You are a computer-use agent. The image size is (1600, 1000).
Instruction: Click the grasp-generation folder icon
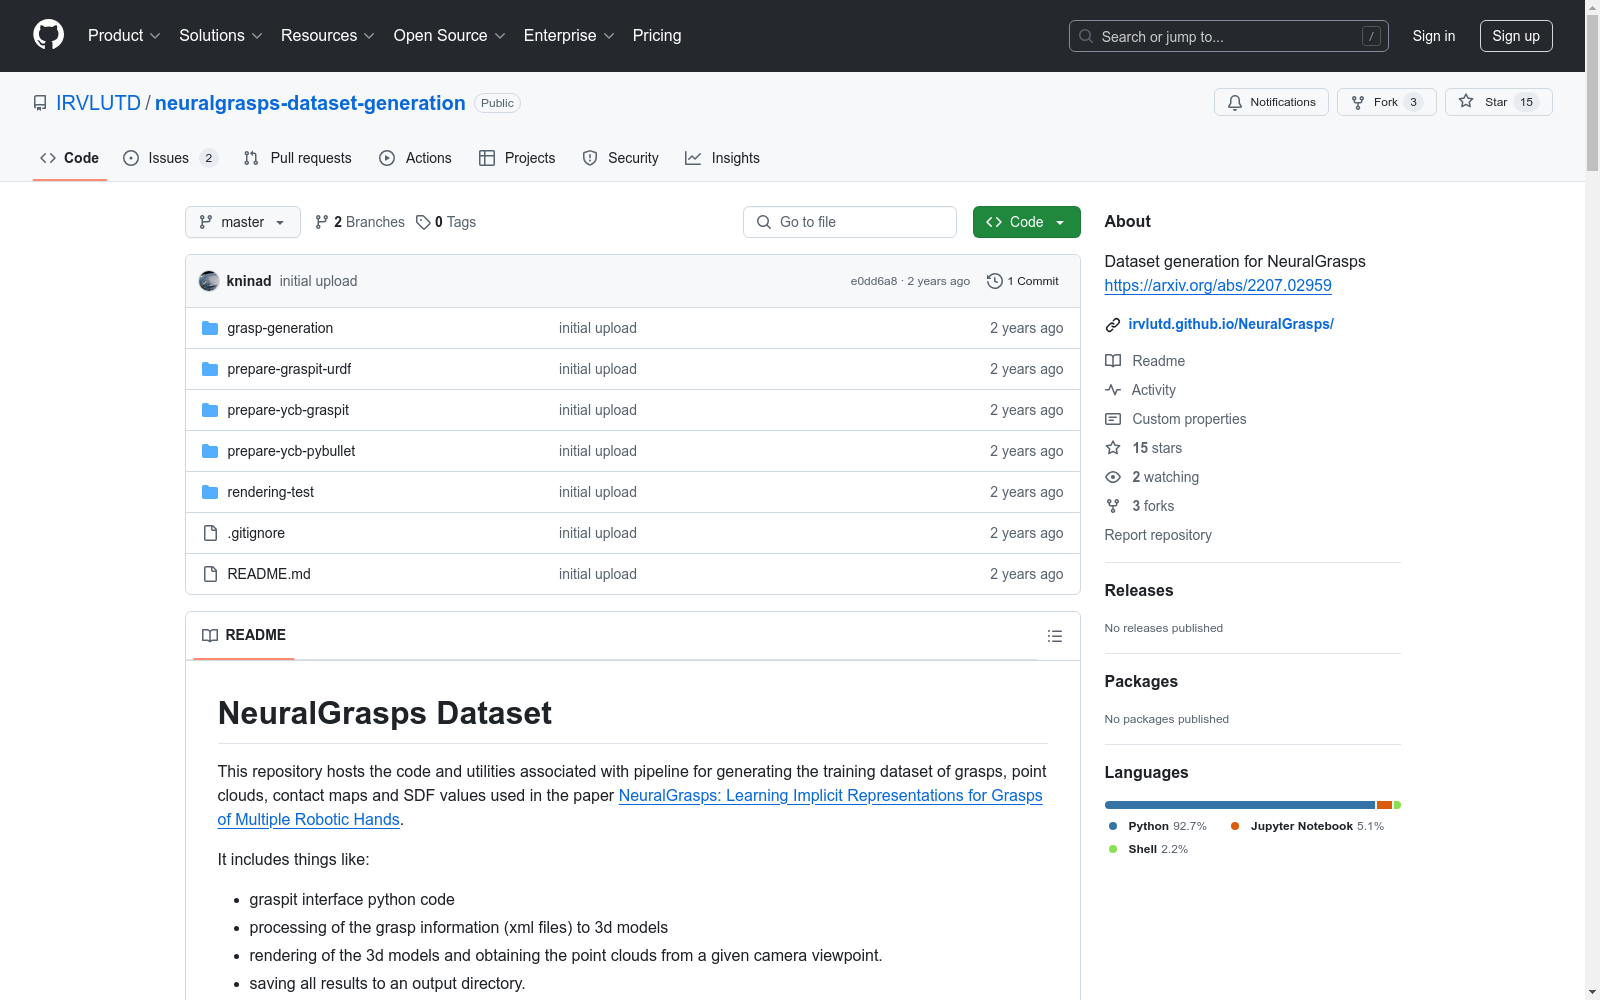tap(210, 328)
